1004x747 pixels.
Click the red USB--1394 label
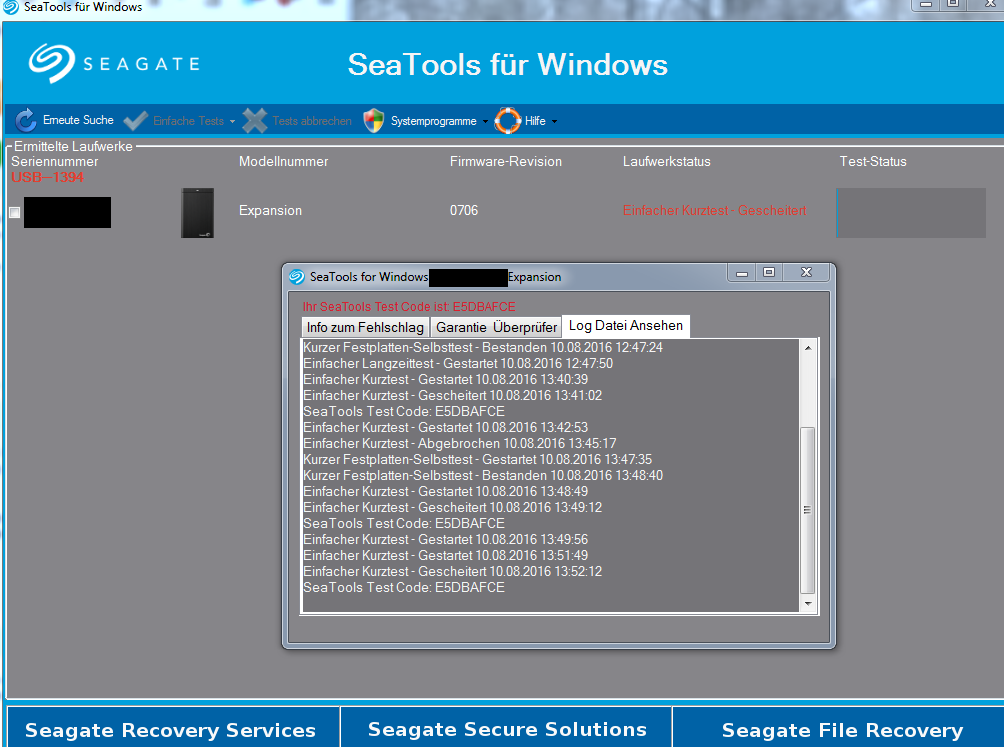[47, 177]
